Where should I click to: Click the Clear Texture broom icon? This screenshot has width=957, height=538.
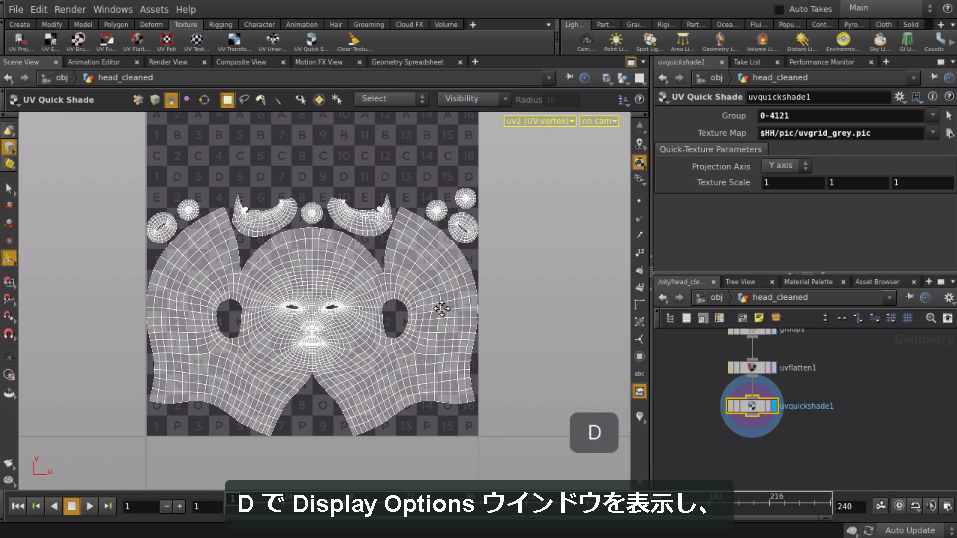[x=353, y=42]
